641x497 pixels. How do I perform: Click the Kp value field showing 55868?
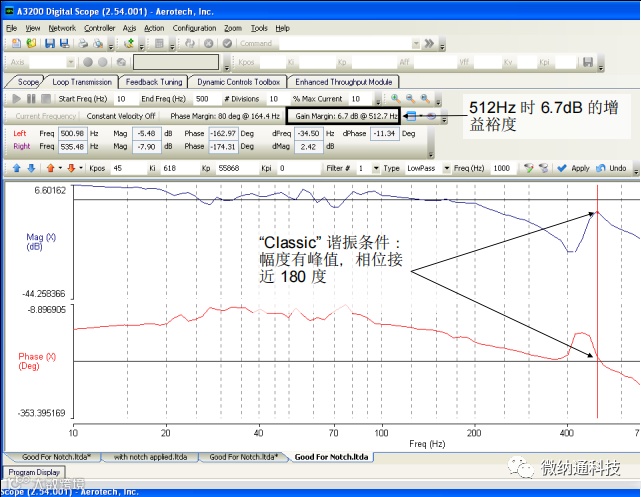coord(236,168)
